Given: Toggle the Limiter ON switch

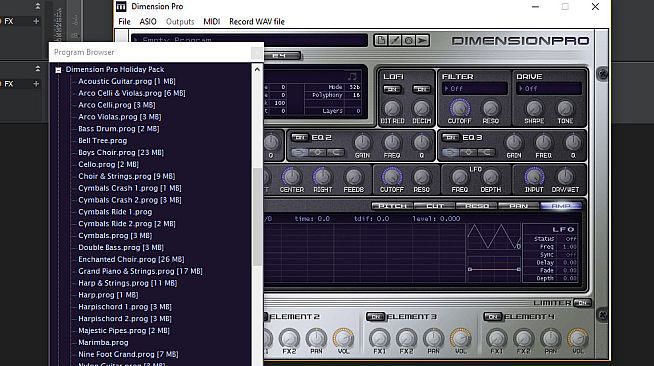Looking at the screenshot, I should point(582,303).
